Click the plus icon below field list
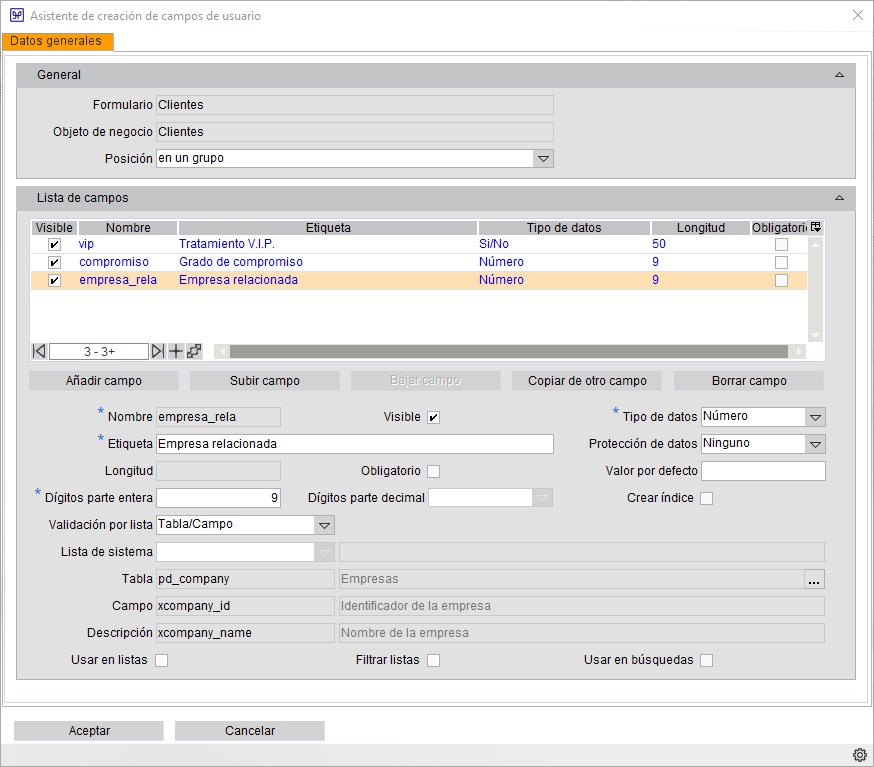This screenshot has height=767, width=874. tap(176, 351)
